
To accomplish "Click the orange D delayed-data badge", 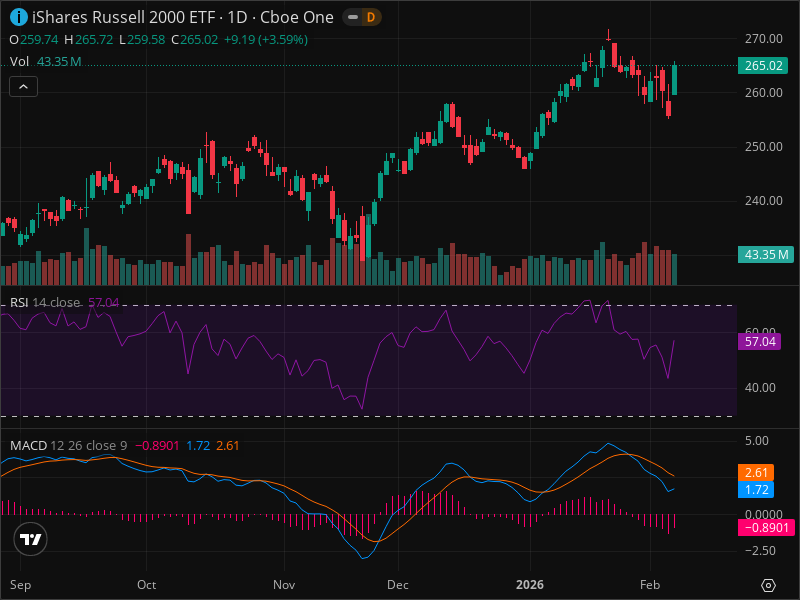I will coord(371,17).
